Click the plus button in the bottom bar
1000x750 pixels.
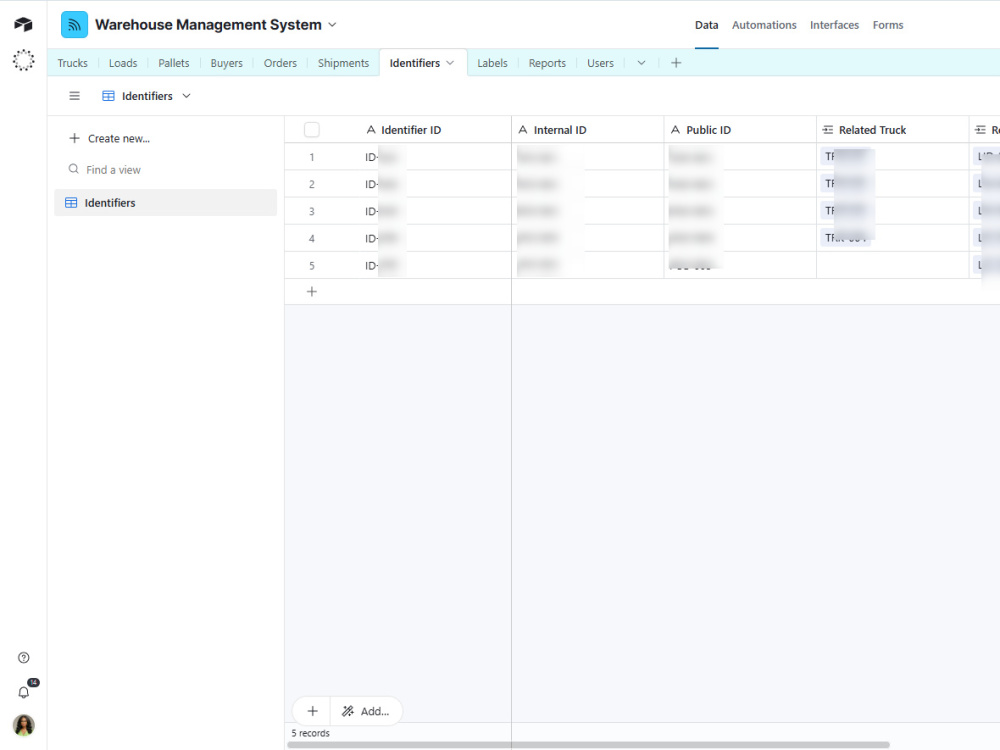[312, 711]
